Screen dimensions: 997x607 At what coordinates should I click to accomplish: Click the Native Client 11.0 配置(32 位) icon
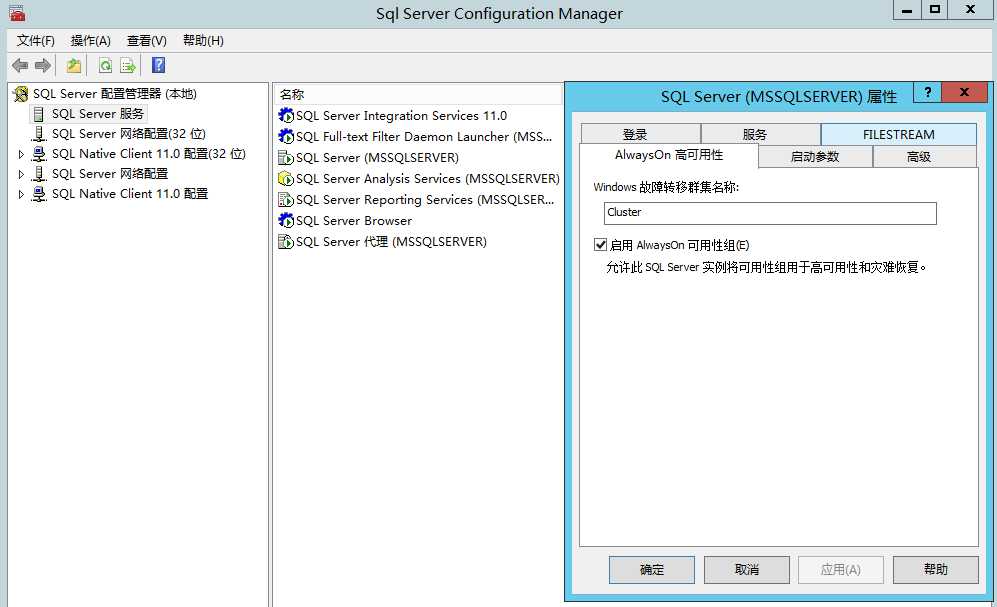(x=39, y=154)
